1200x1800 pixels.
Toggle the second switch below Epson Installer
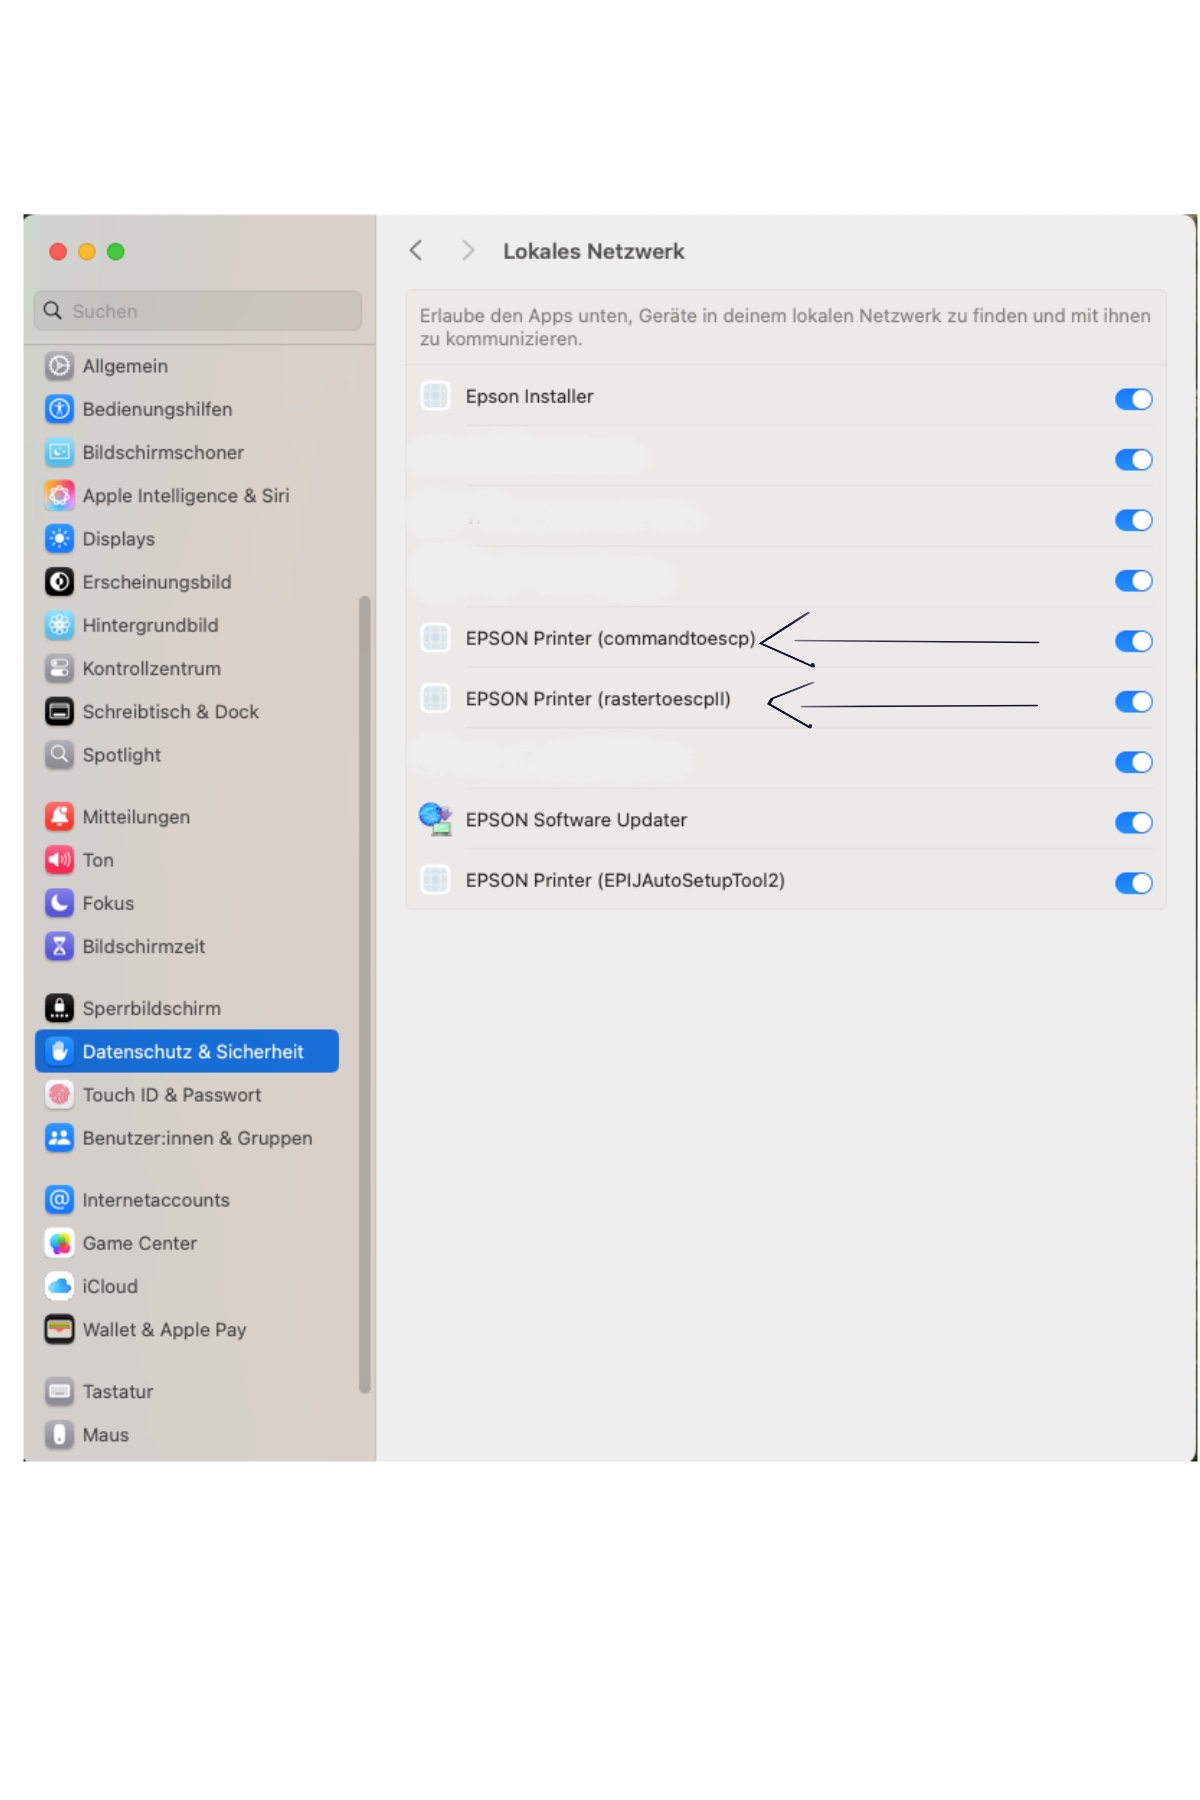(x=1134, y=520)
